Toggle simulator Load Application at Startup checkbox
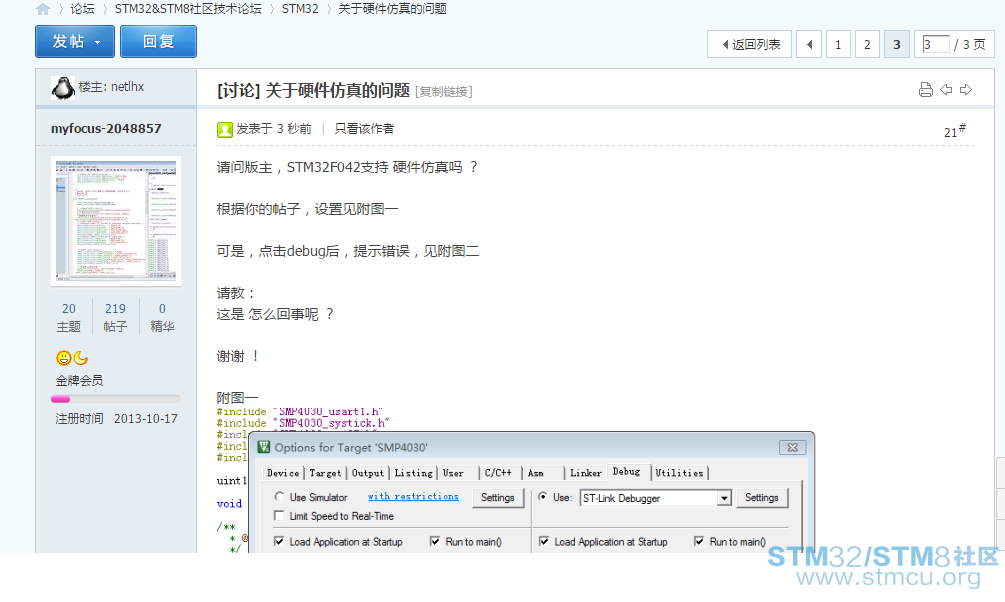1005x602 pixels. [279, 541]
